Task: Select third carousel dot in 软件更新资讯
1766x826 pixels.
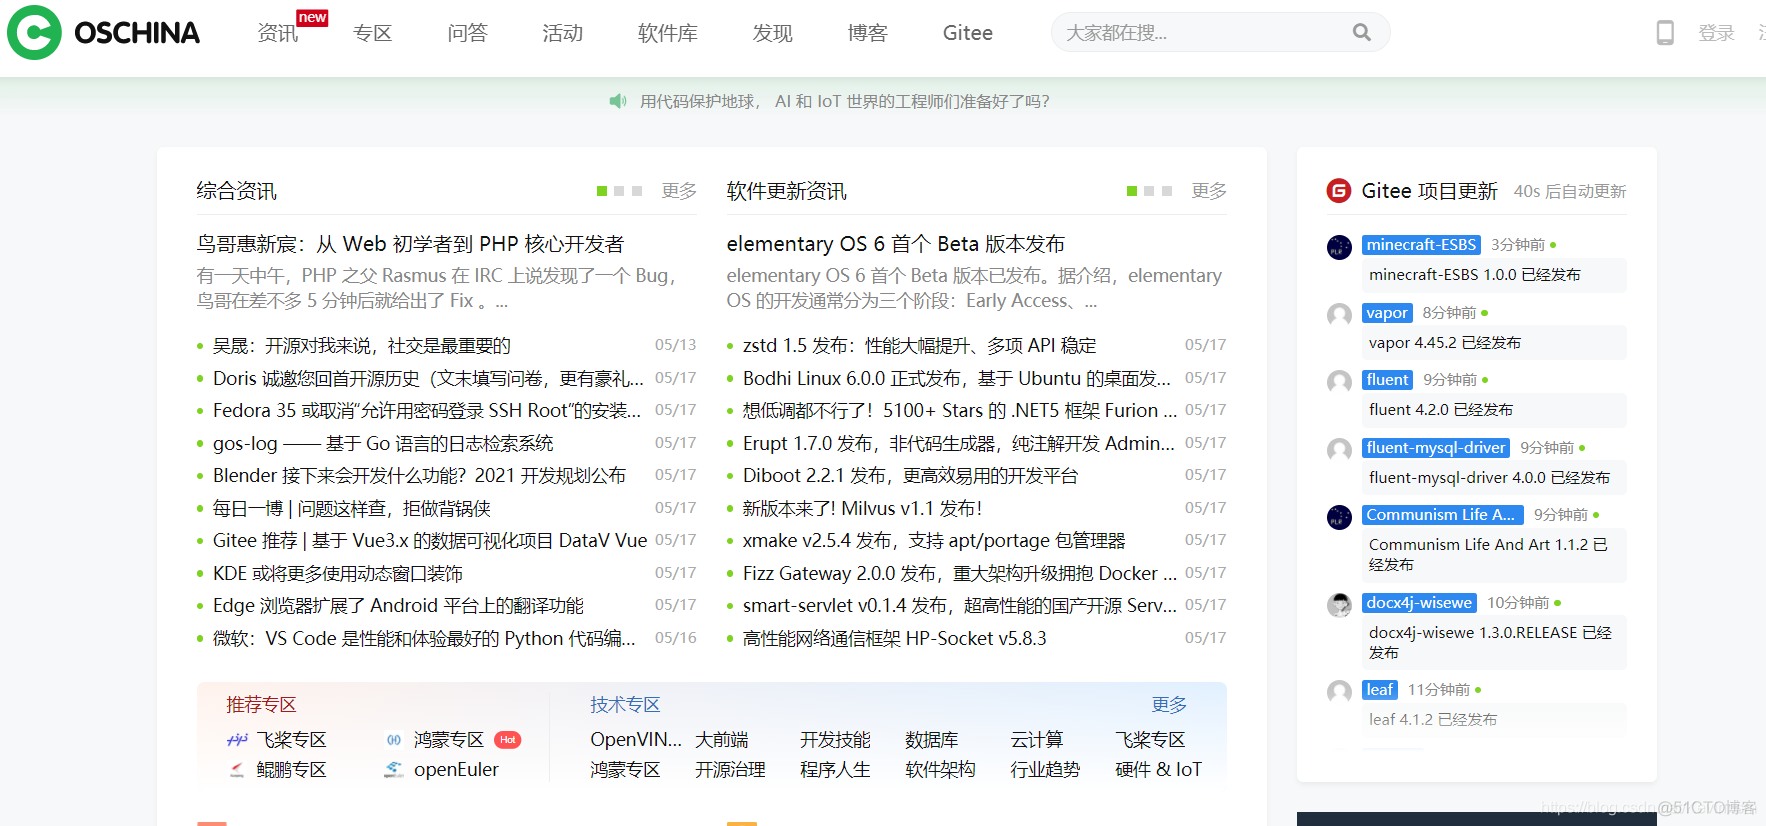Action: pyautogui.click(x=1166, y=191)
